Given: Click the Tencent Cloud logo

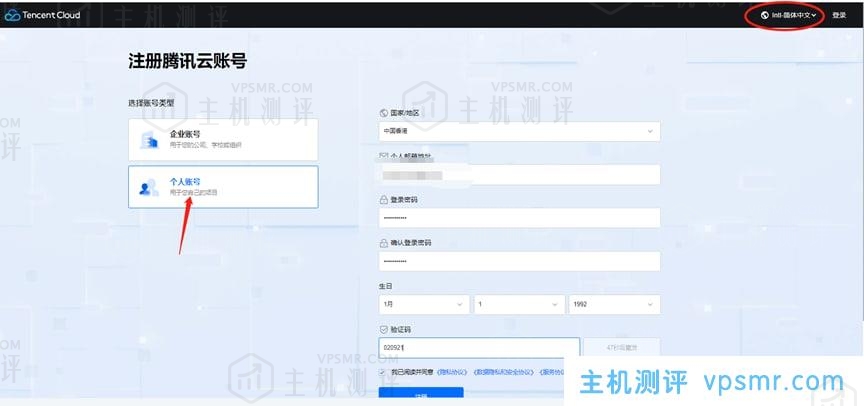Looking at the screenshot, I should (x=42, y=15).
